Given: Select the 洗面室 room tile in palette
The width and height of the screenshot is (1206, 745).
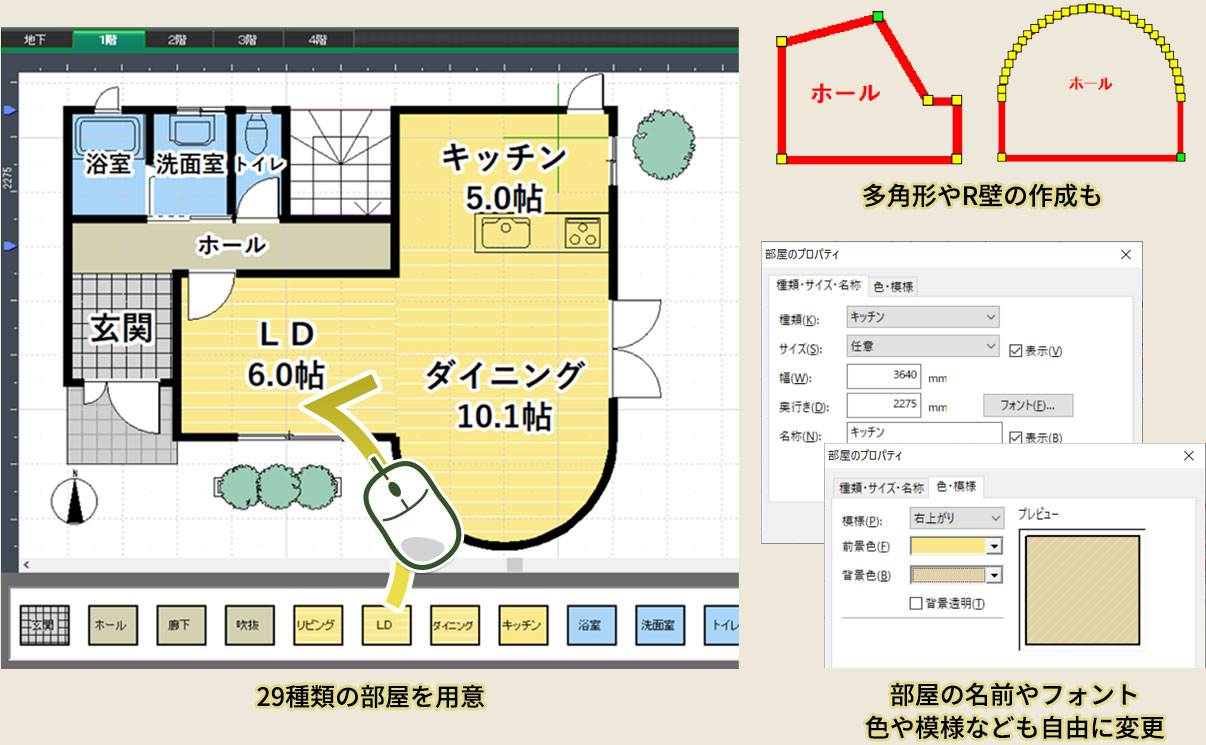Looking at the screenshot, I should [660, 625].
